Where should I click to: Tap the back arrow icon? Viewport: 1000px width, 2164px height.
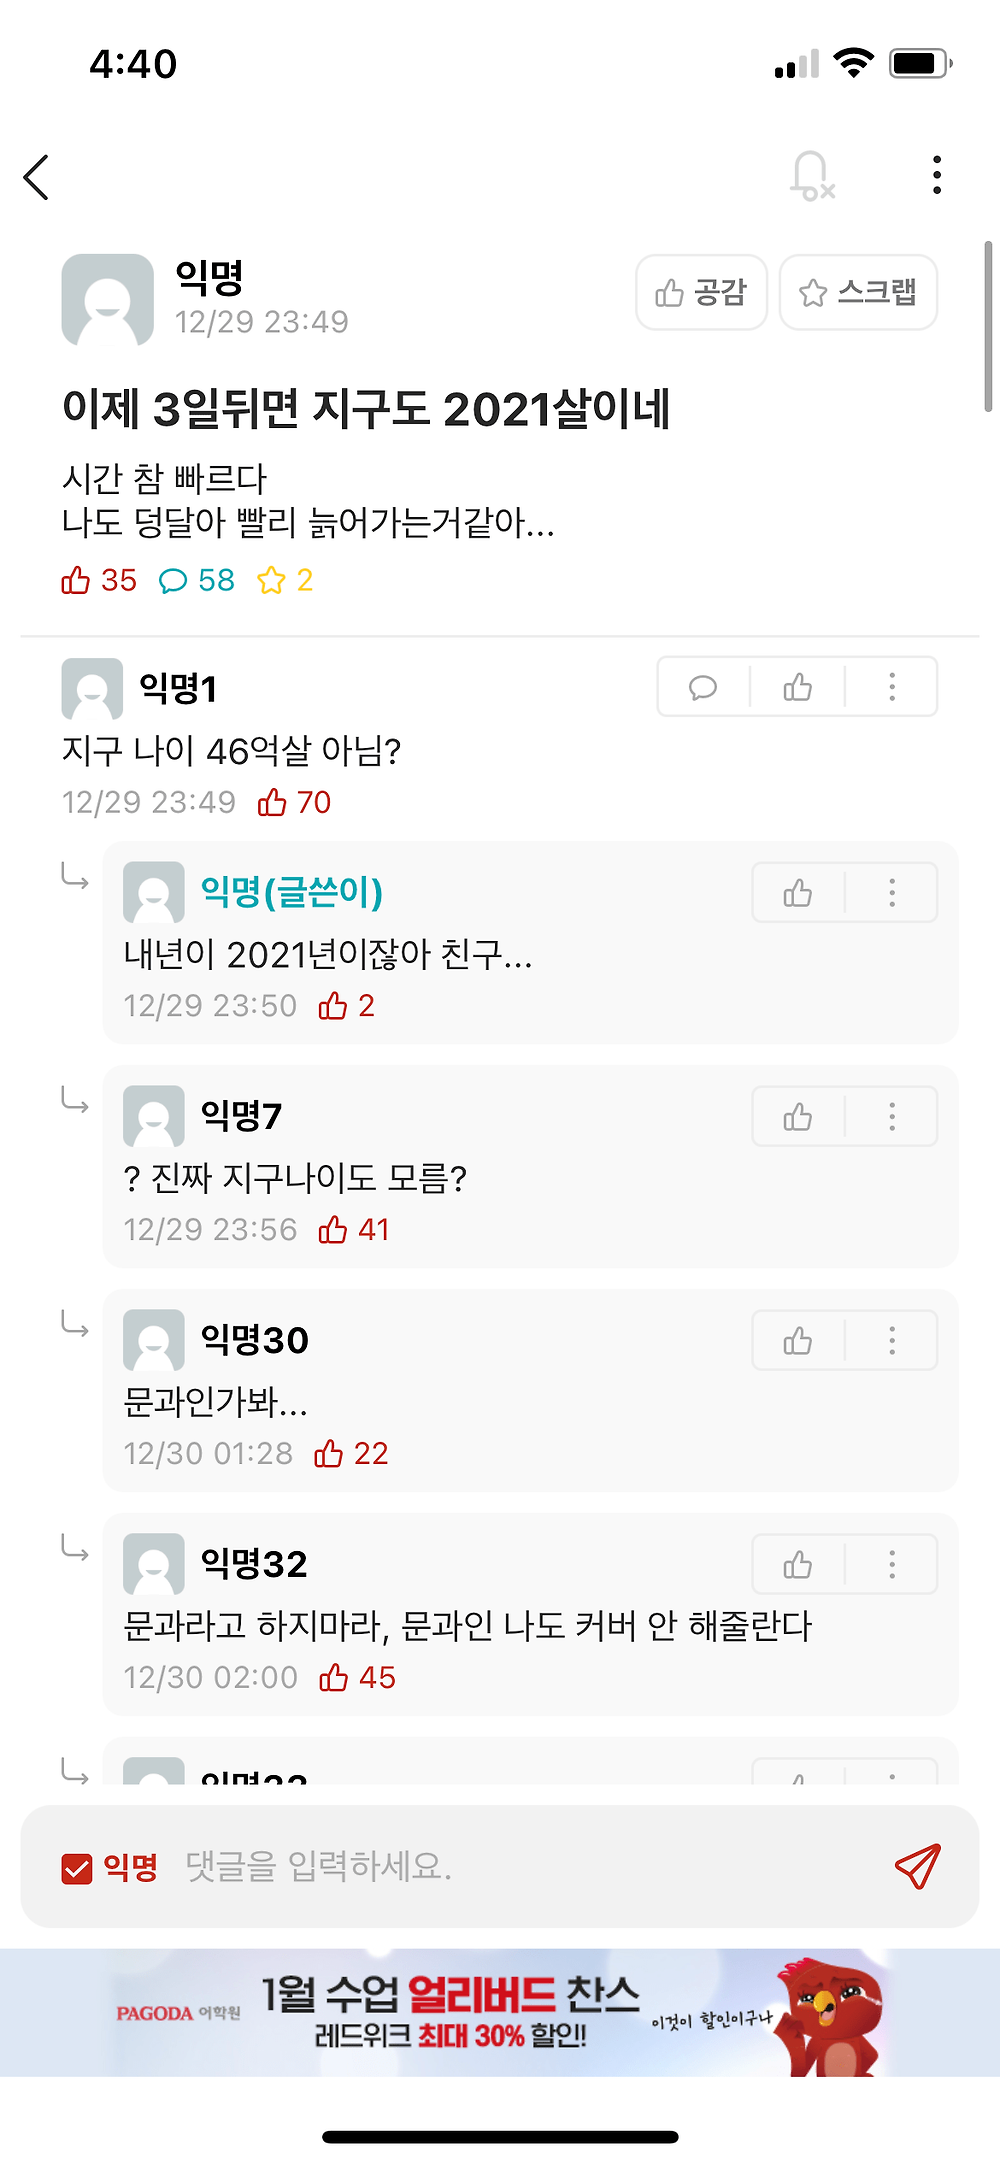pos(37,178)
